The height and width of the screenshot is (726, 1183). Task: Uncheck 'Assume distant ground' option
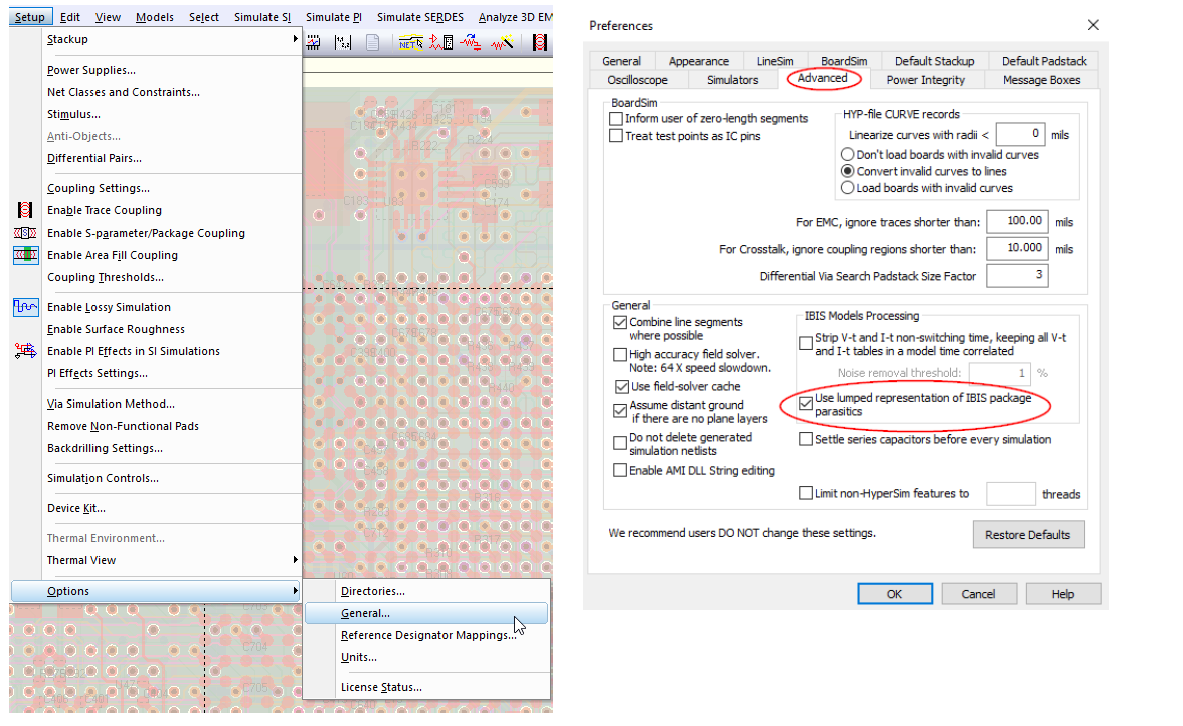pyautogui.click(x=620, y=411)
